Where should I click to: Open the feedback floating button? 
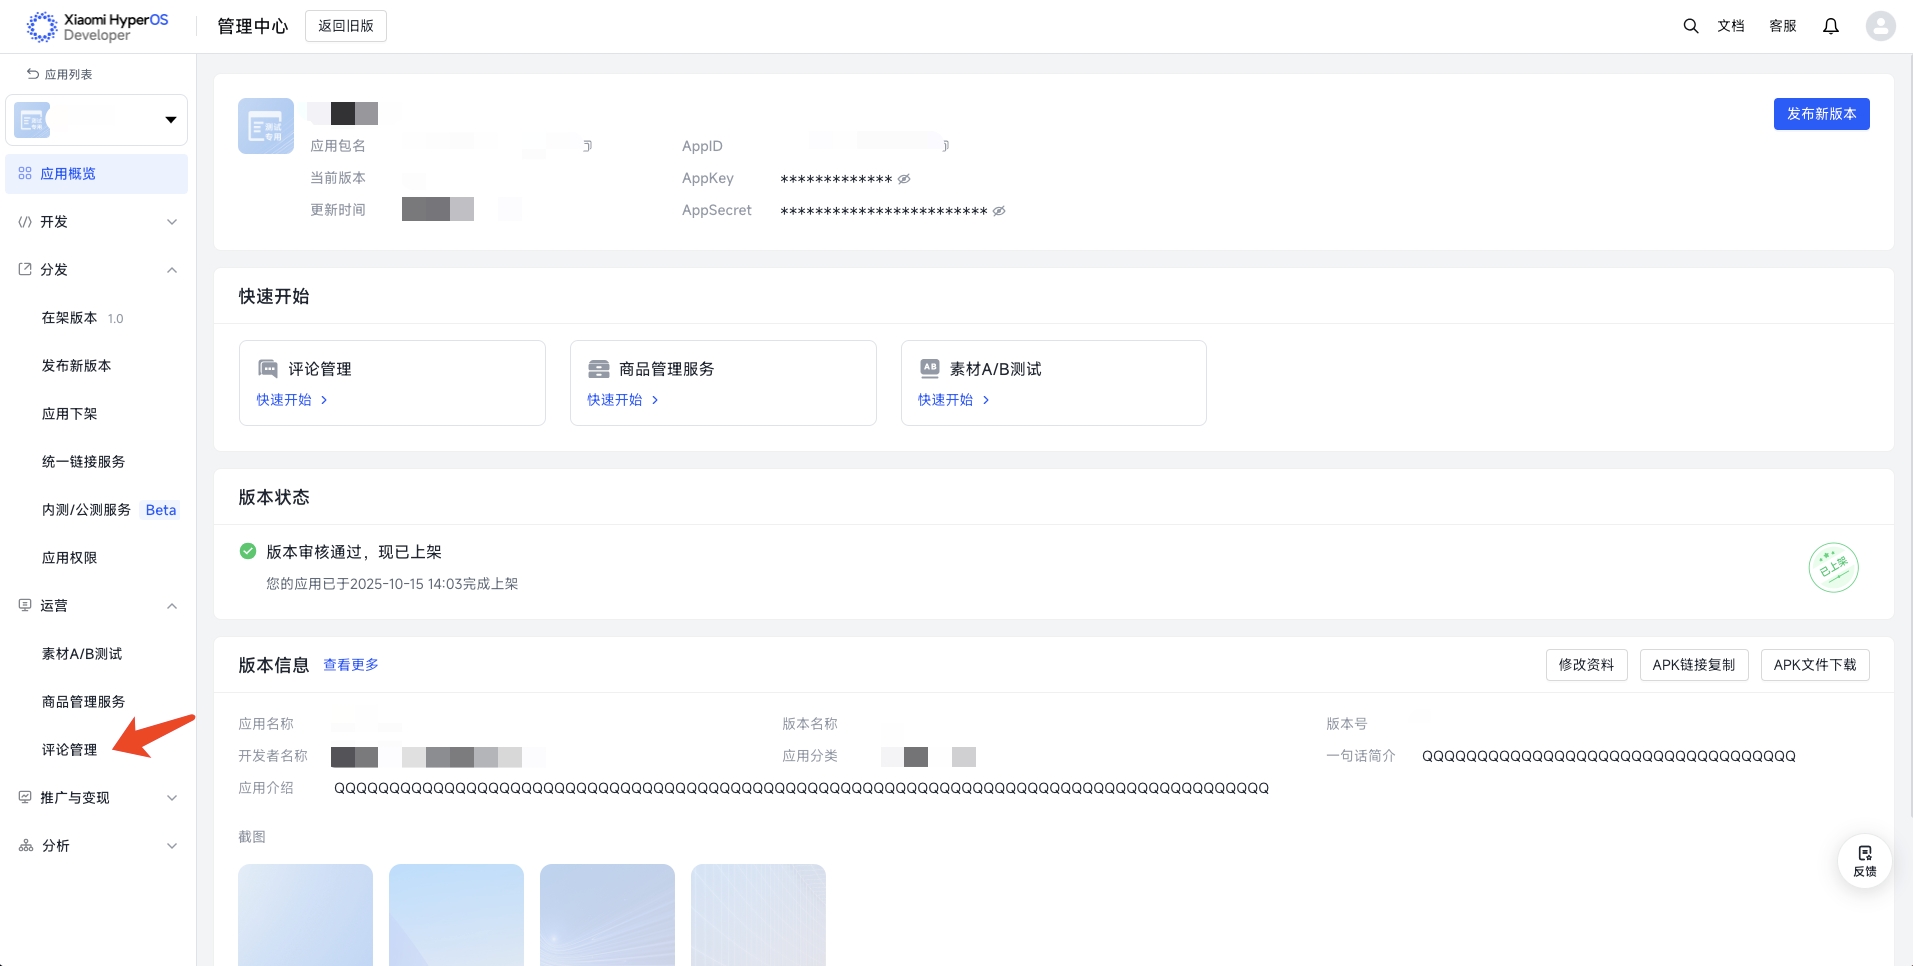pos(1864,860)
